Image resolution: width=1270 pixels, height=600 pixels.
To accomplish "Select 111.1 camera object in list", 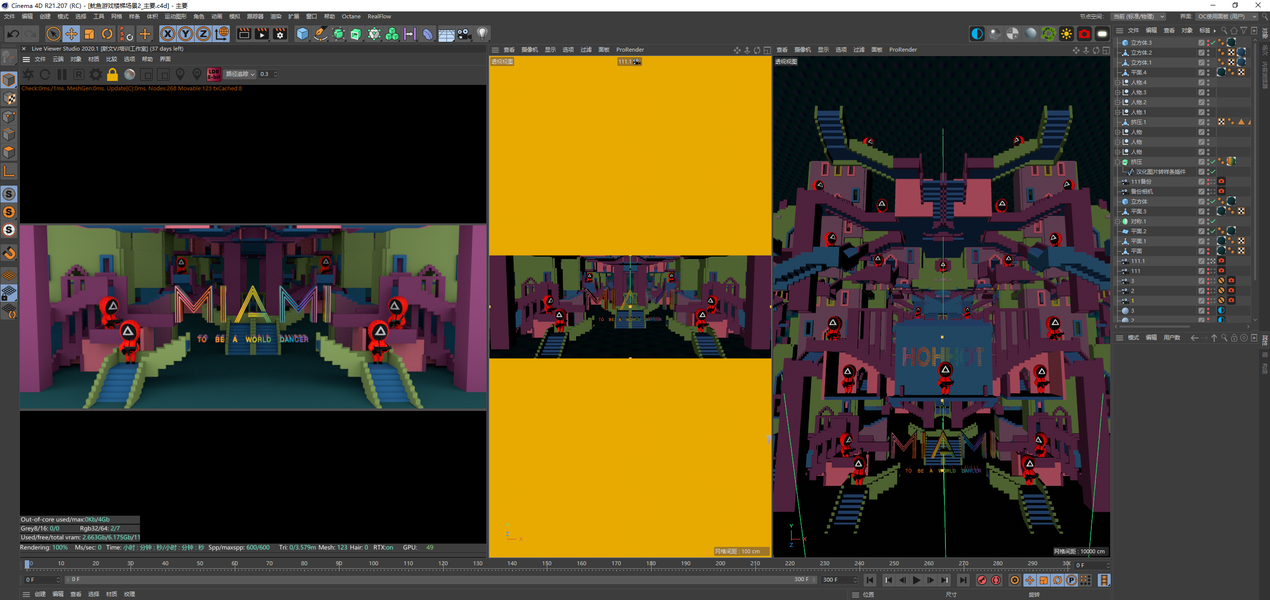I will (x=1140, y=261).
